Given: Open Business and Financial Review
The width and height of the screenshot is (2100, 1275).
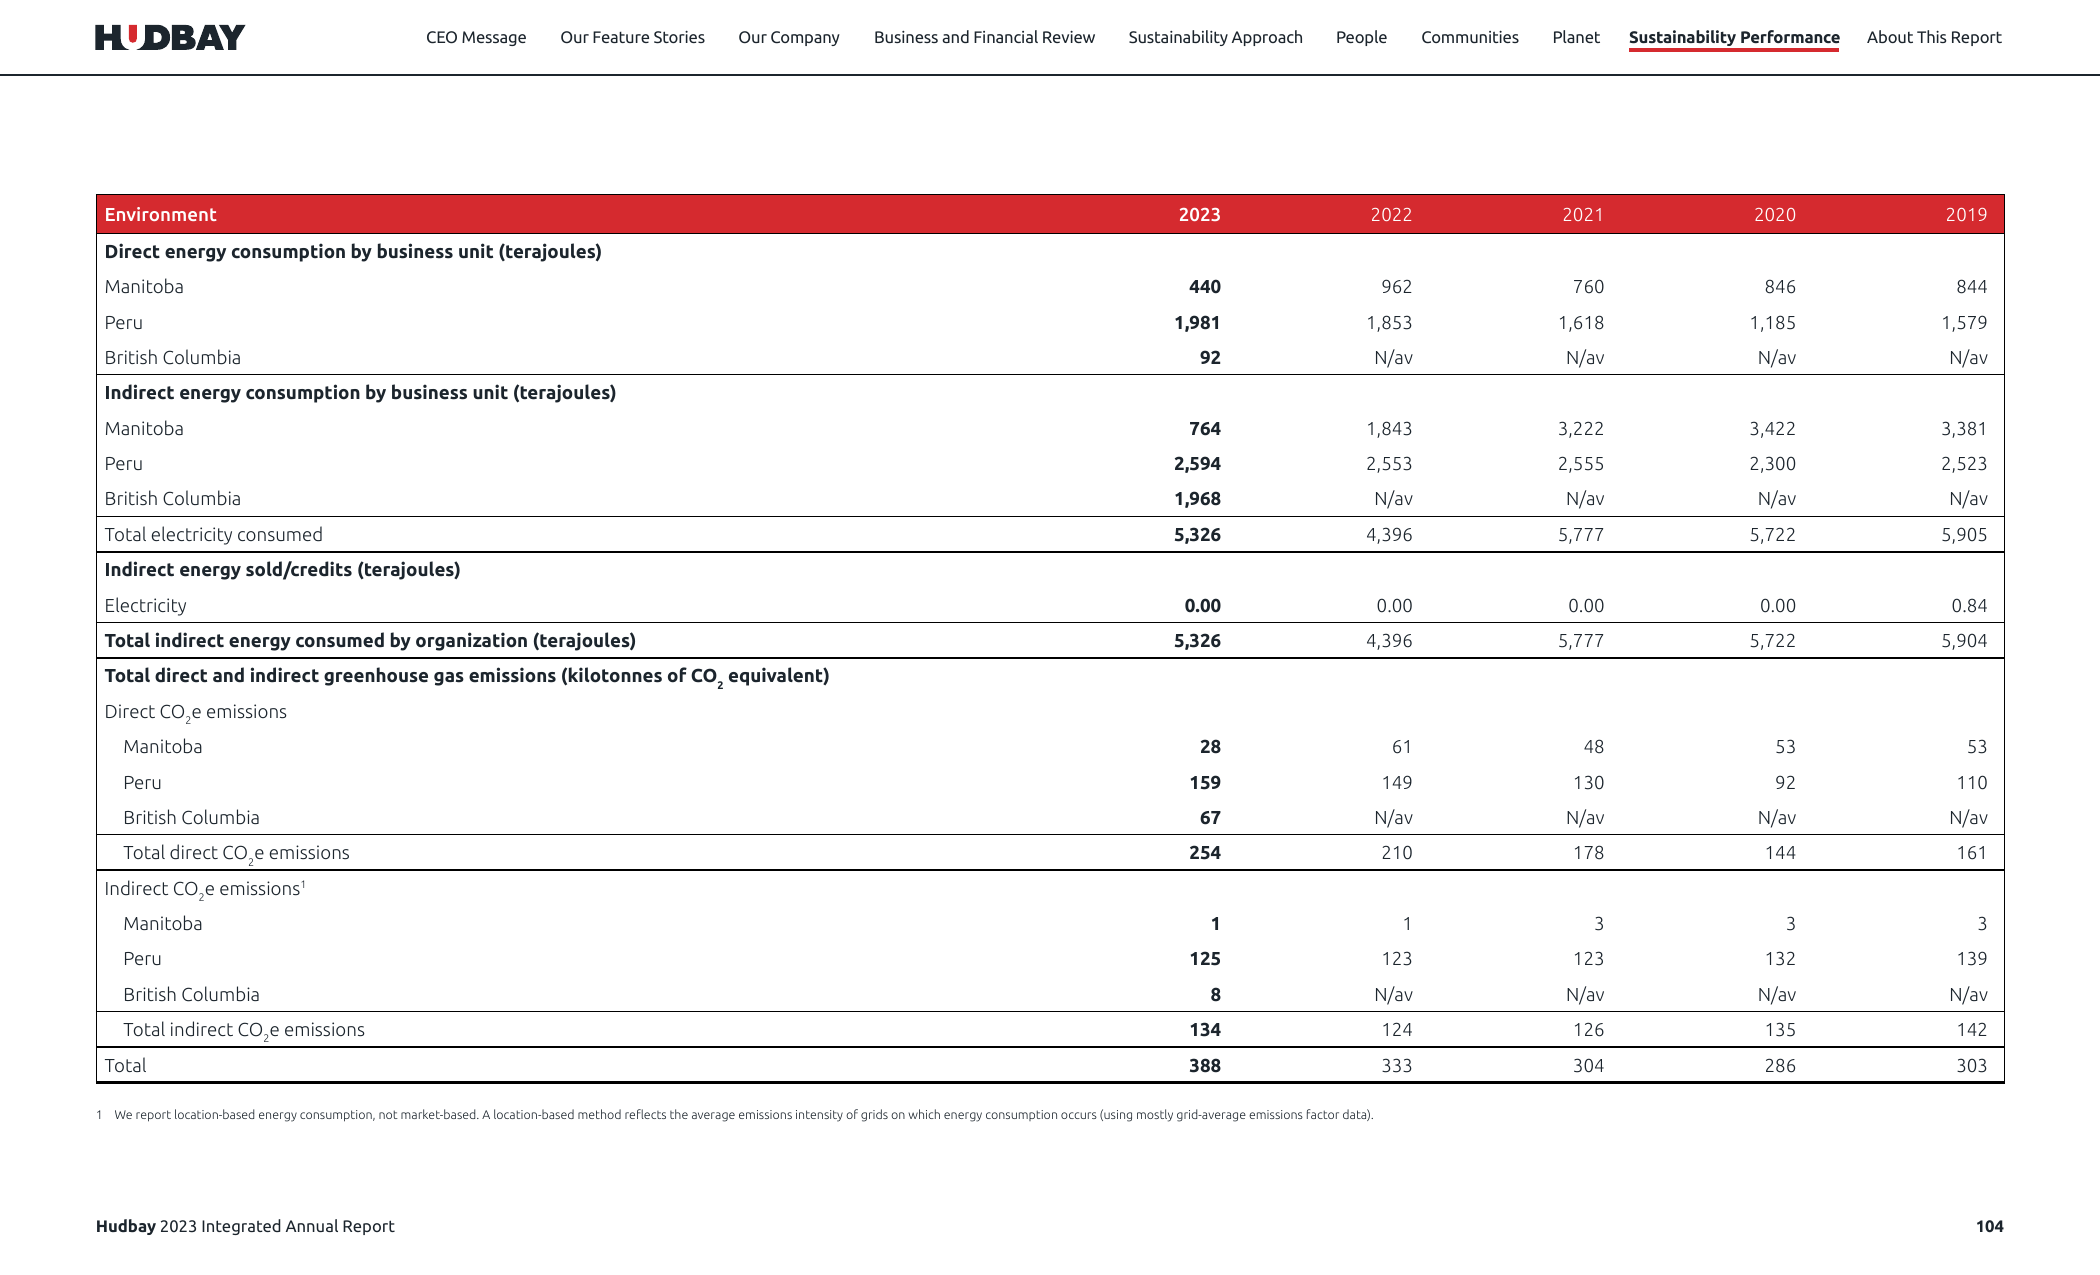Looking at the screenshot, I should click(984, 37).
